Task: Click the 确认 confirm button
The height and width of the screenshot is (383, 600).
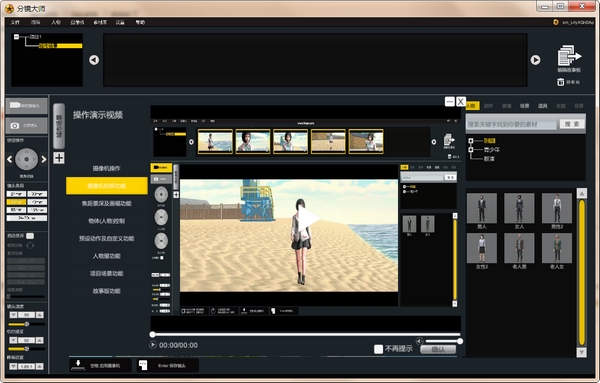Action: pos(438,349)
